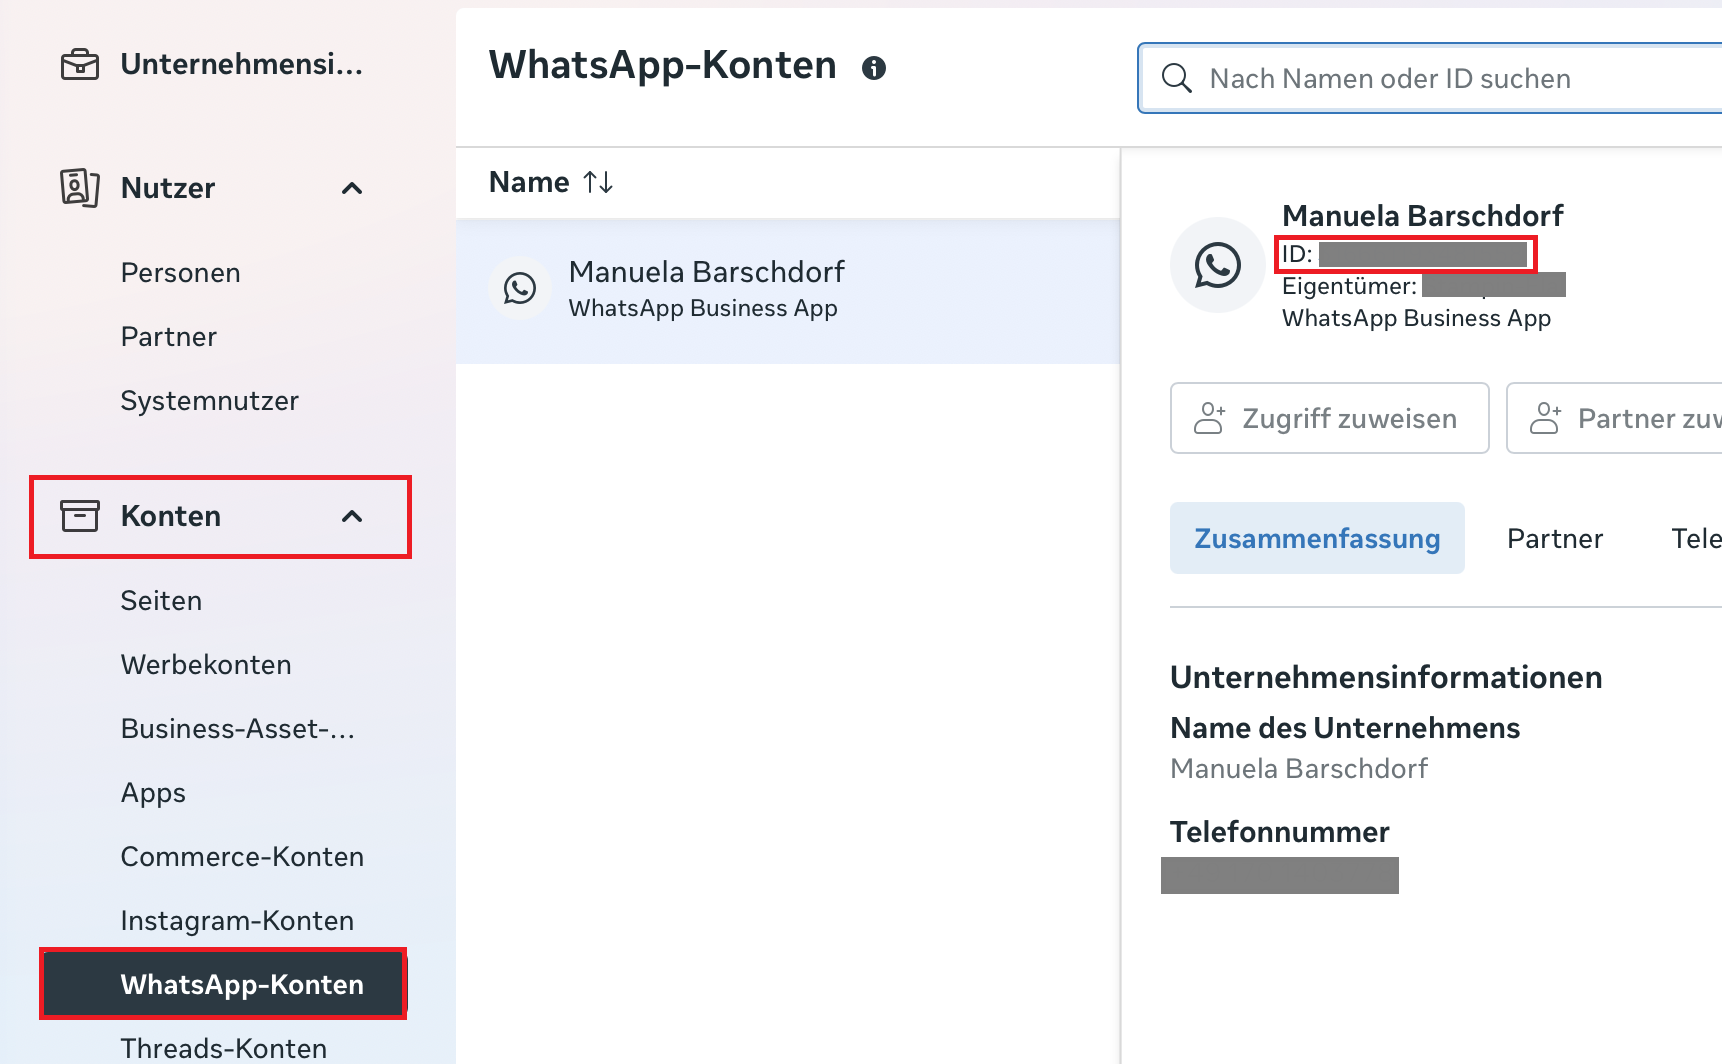The image size is (1722, 1064).
Task: Click WhatsApp Business App text in details panel
Action: click(x=1417, y=318)
